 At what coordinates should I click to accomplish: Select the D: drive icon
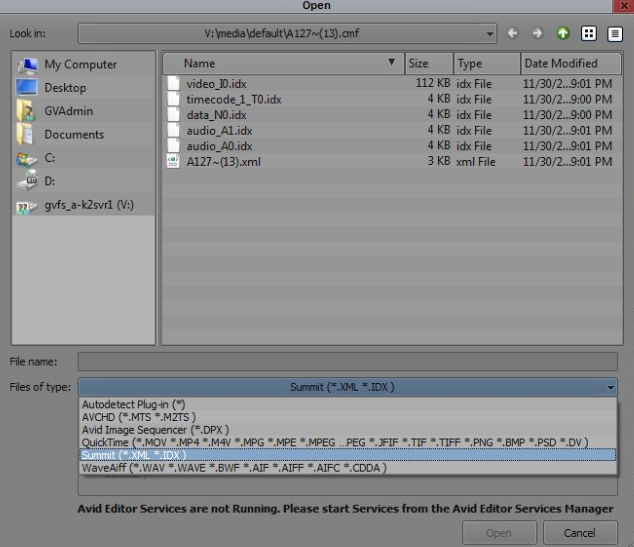coord(27,180)
